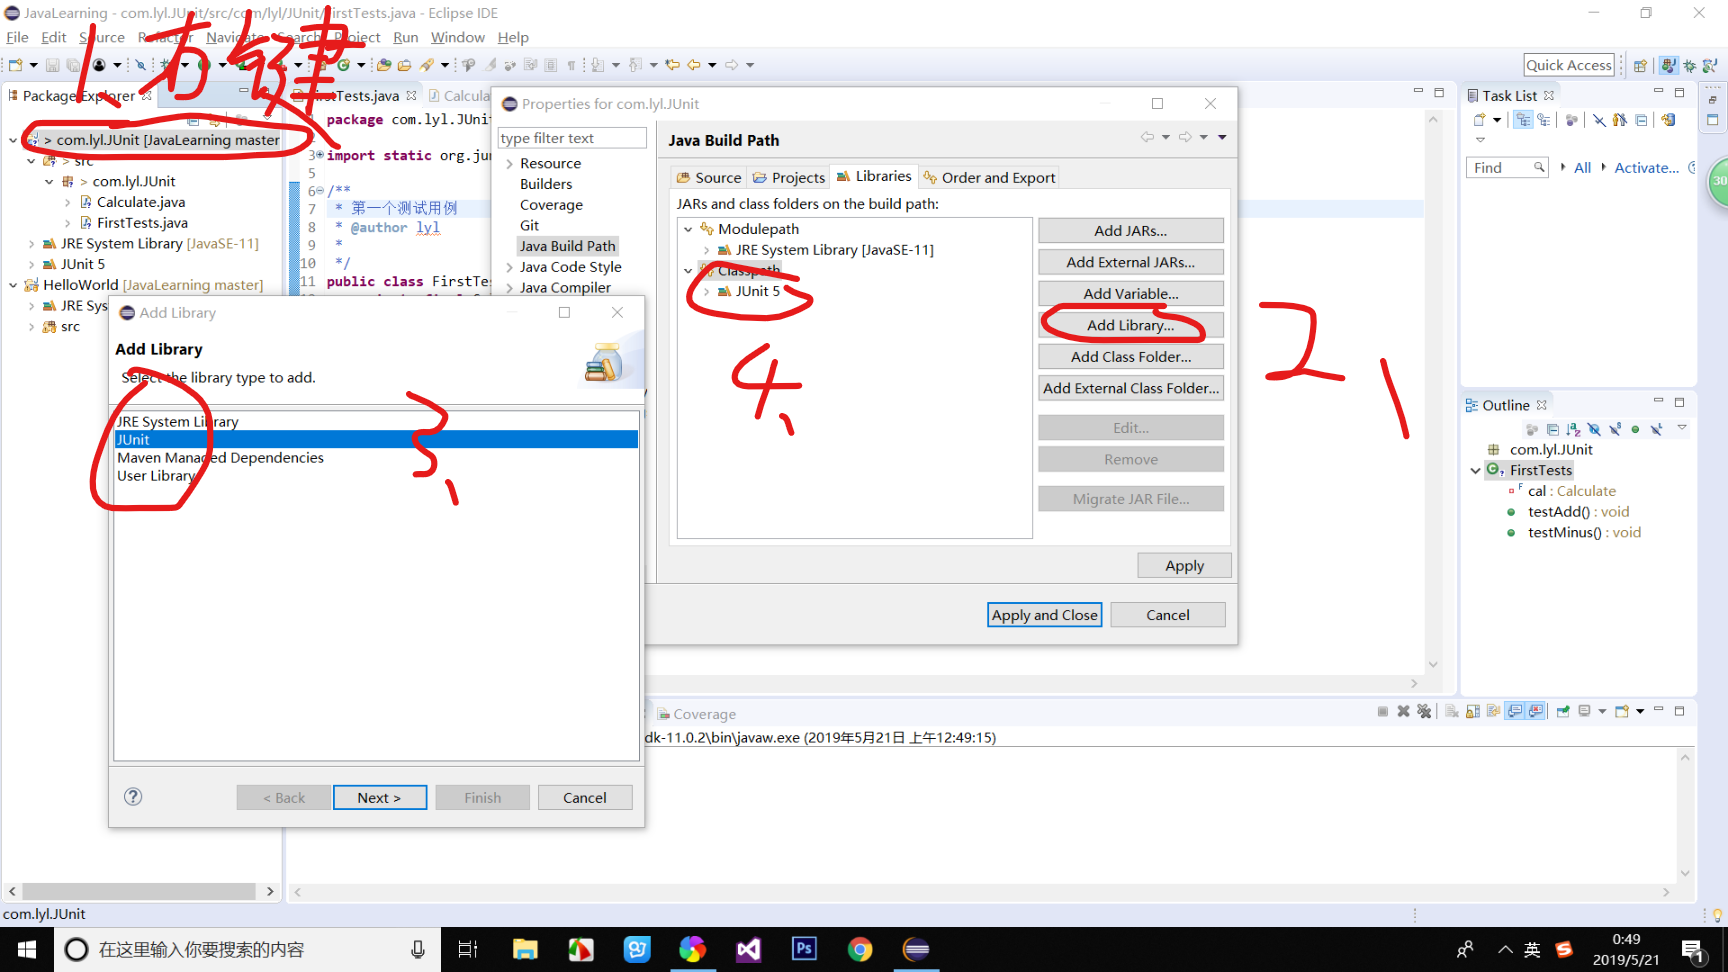
Task: Click the help question mark icon
Action: (133, 797)
